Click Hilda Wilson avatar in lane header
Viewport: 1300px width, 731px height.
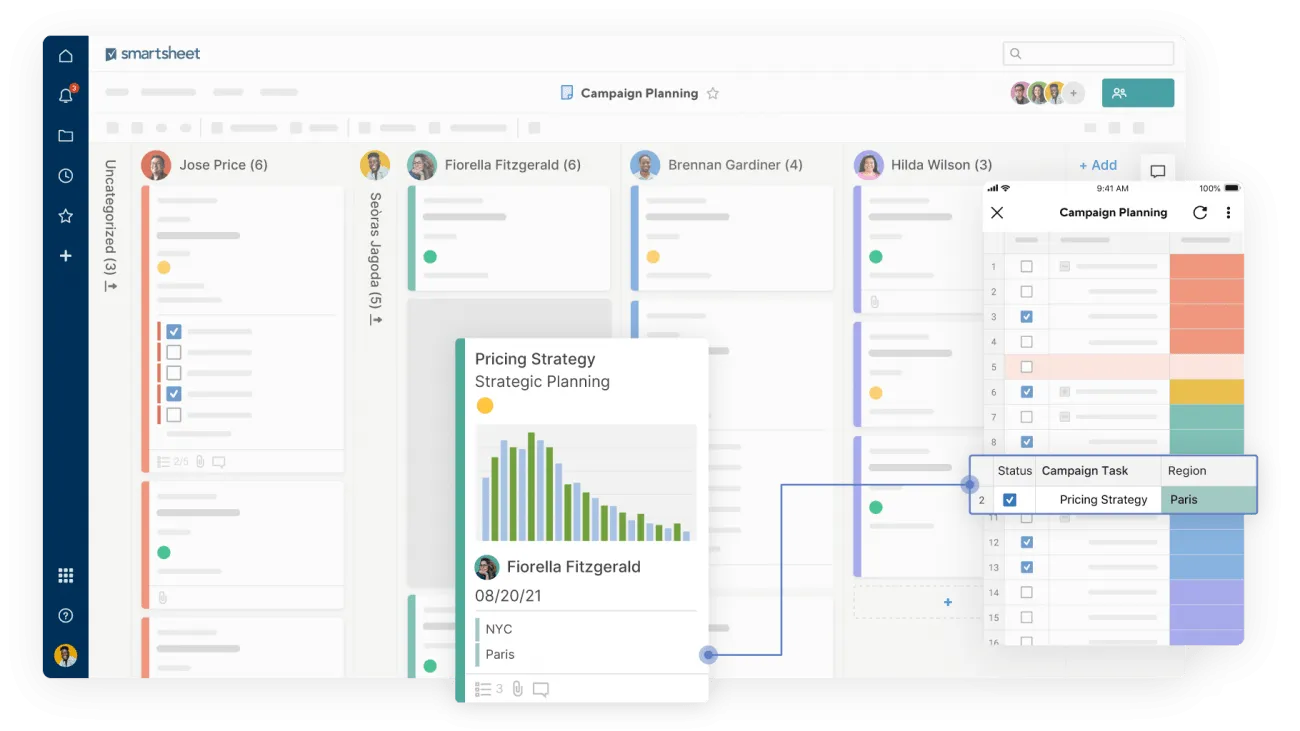[x=868, y=165]
